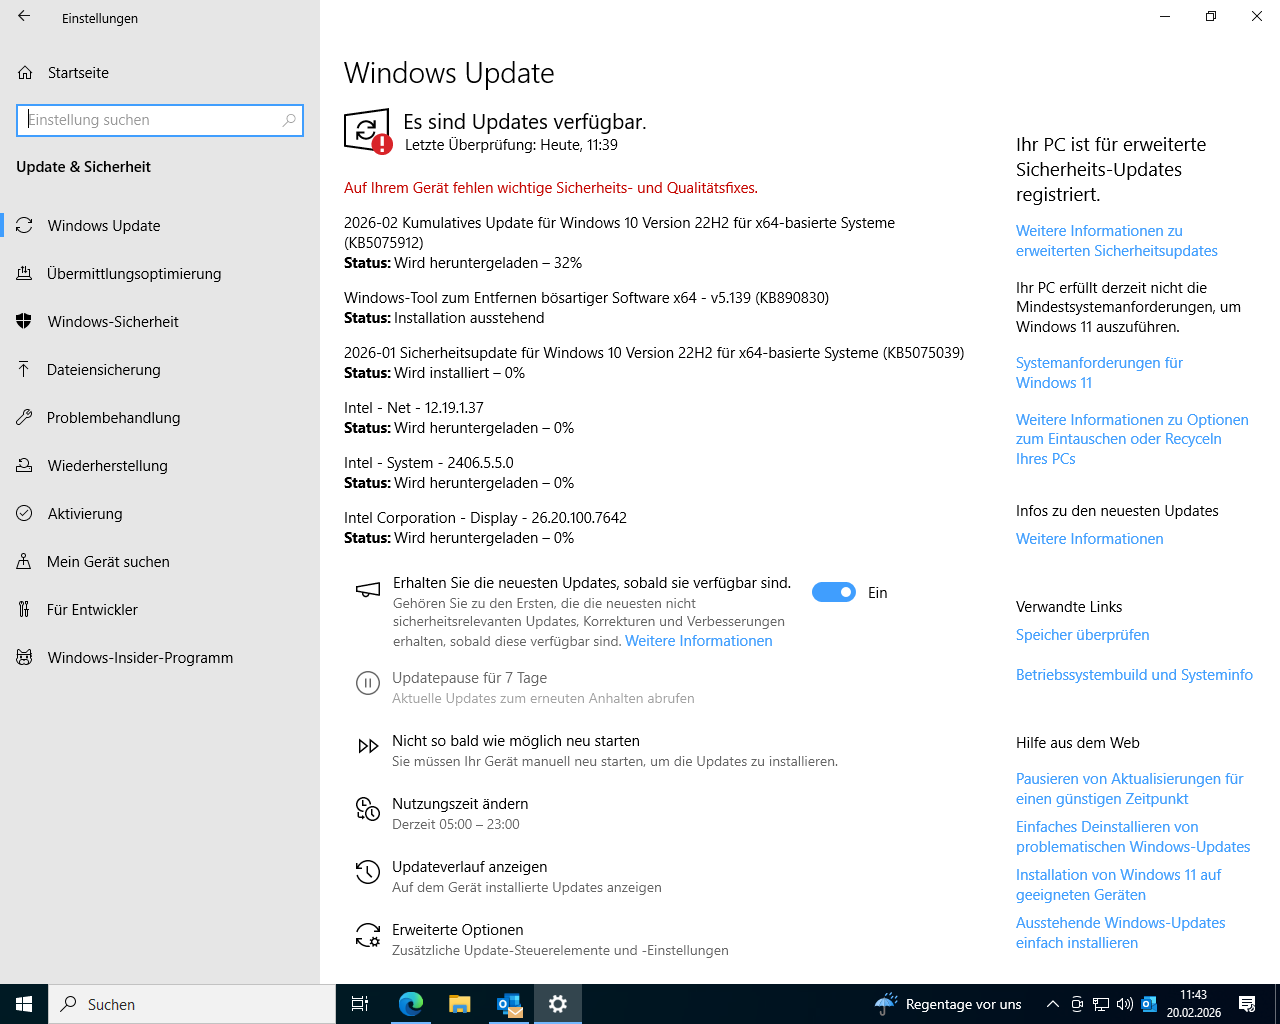The width and height of the screenshot is (1280, 1024).
Task: Open Wiederherstellung icon in sidebar
Action: pyautogui.click(x=25, y=465)
